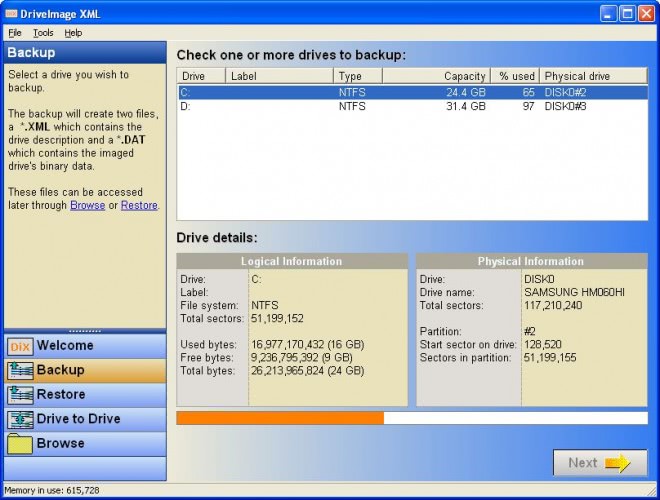
Task: Open the File menu
Action: 15,33
